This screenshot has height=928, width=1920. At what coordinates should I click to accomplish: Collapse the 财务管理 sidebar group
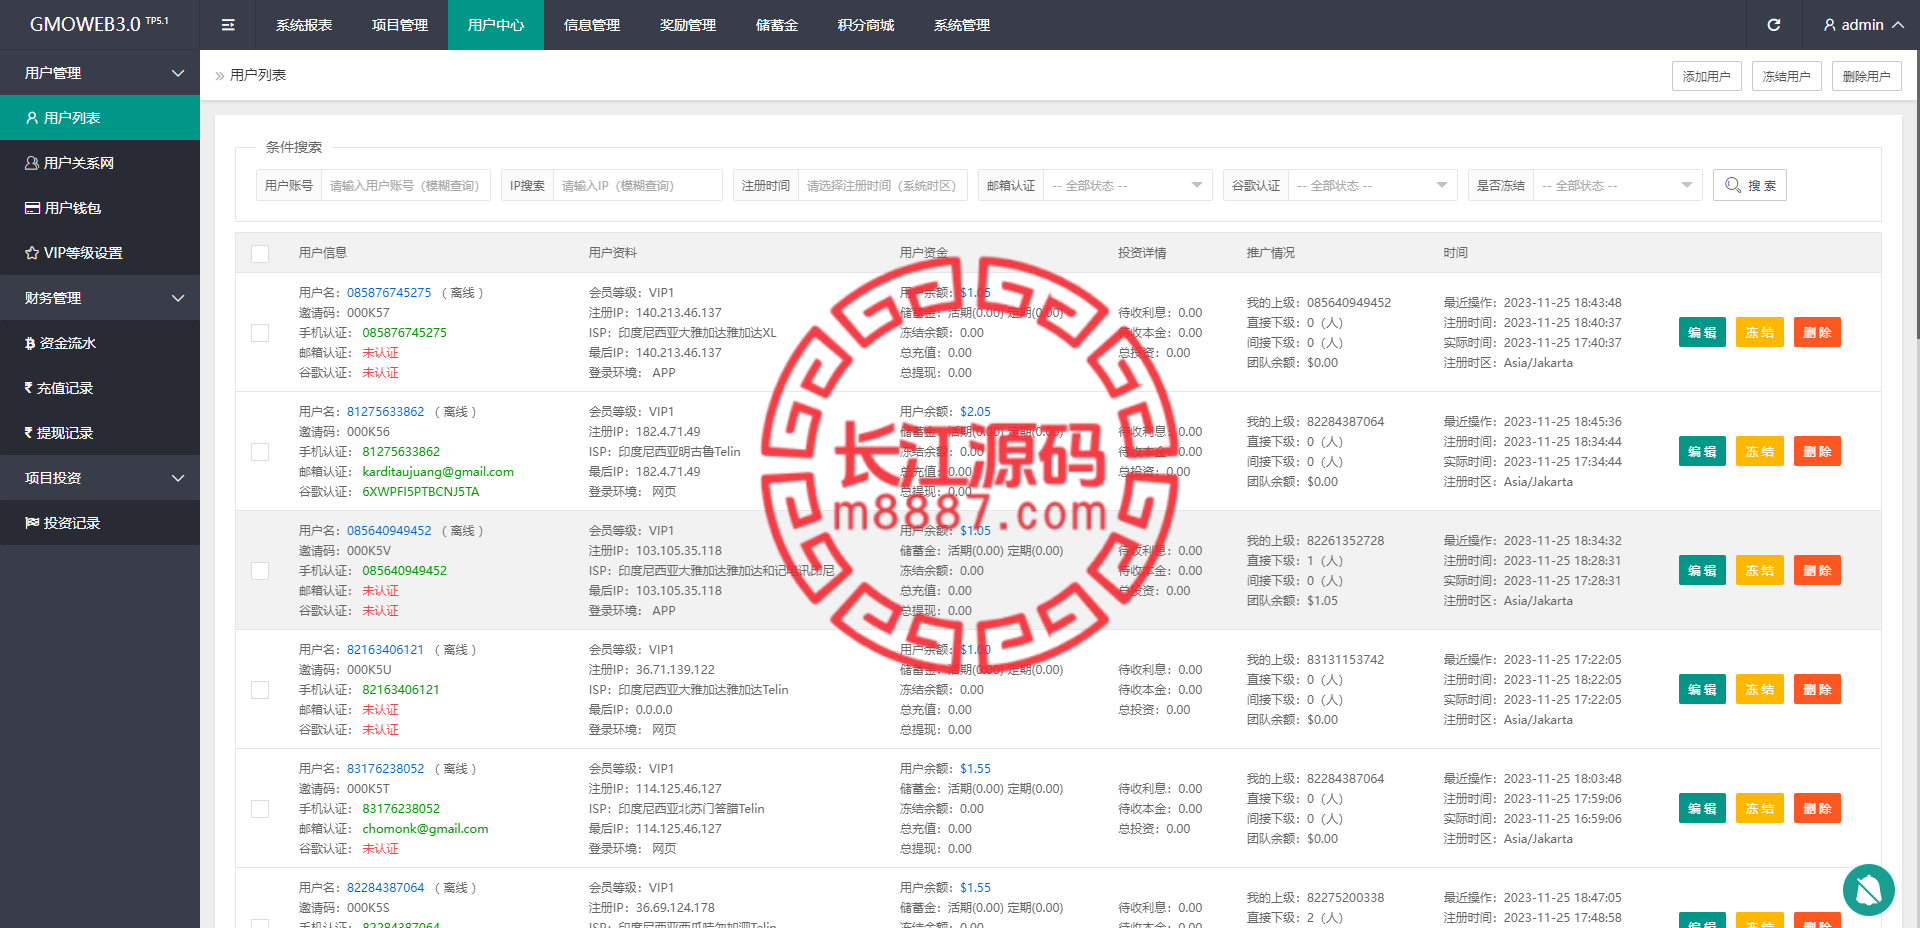coord(100,298)
